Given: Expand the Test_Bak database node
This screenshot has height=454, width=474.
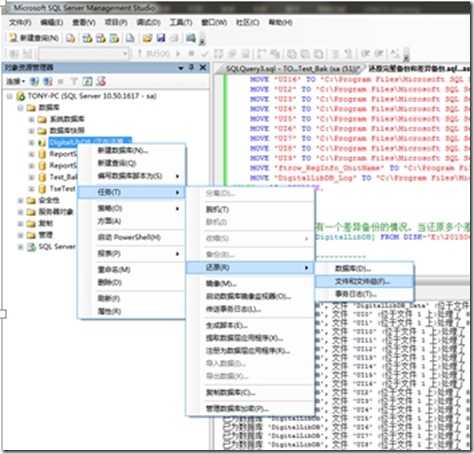Looking at the screenshot, I should 31,177.
